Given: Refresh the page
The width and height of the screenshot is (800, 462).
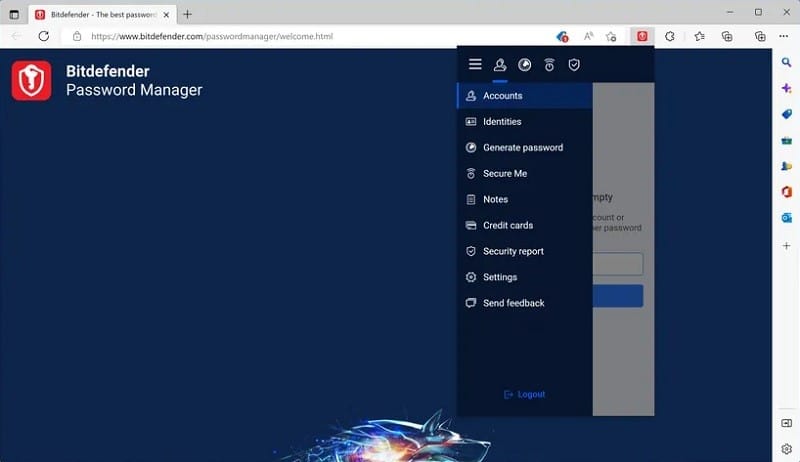Looking at the screenshot, I should [44, 36].
